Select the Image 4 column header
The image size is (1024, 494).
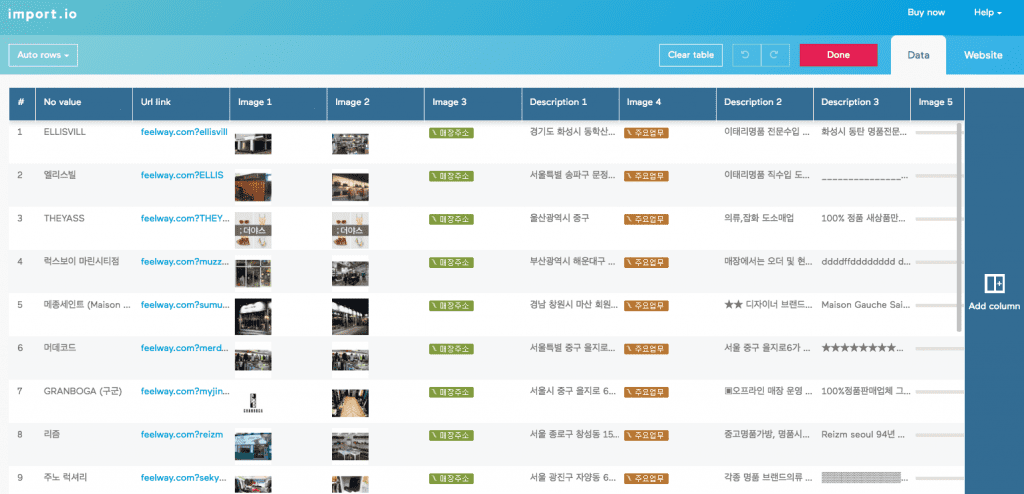click(x=667, y=103)
